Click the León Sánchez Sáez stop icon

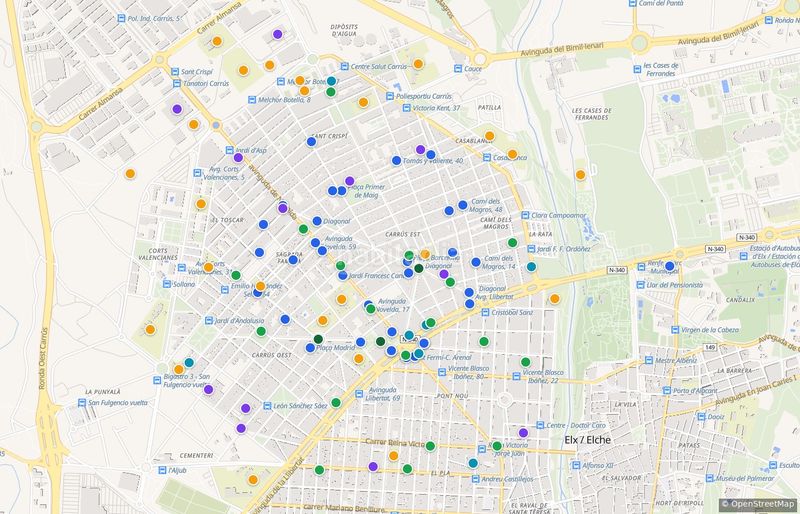click(x=267, y=406)
